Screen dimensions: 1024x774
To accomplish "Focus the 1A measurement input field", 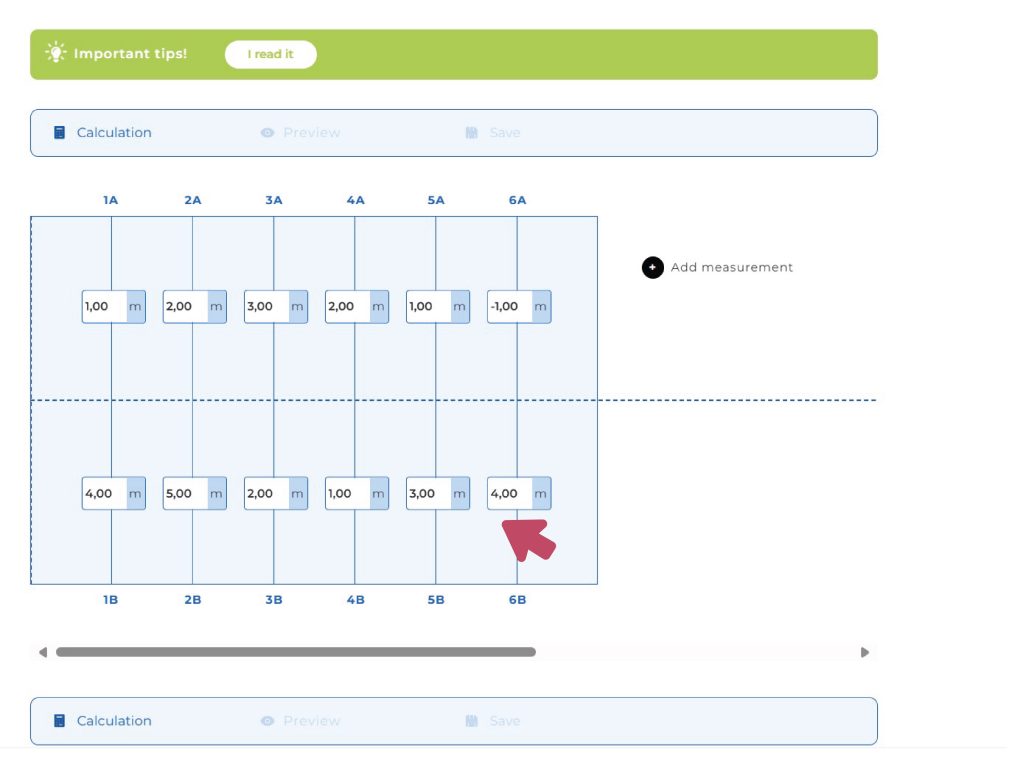I will (104, 307).
